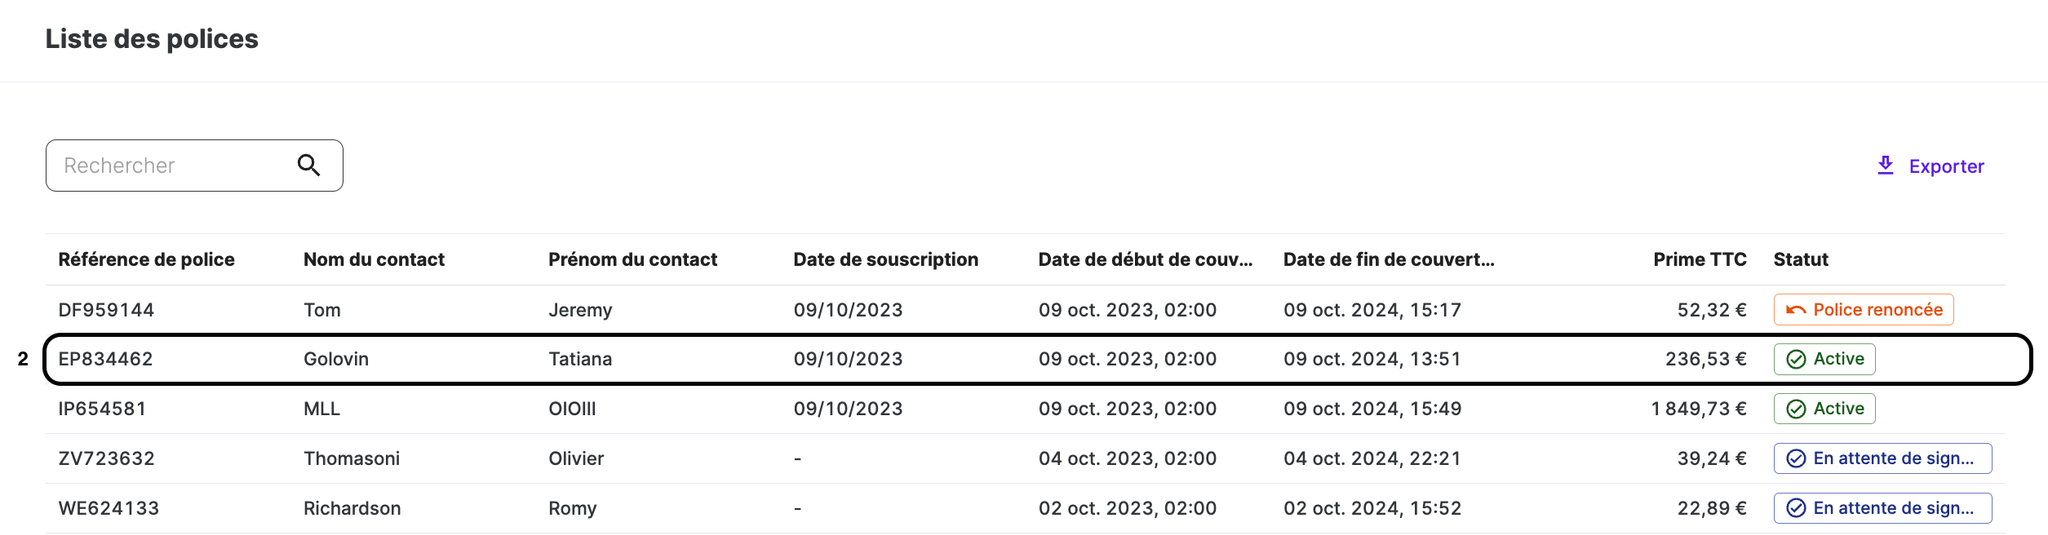Sort by Nom du contact column header
This screenshot has height=535, width=2048.
374,259
